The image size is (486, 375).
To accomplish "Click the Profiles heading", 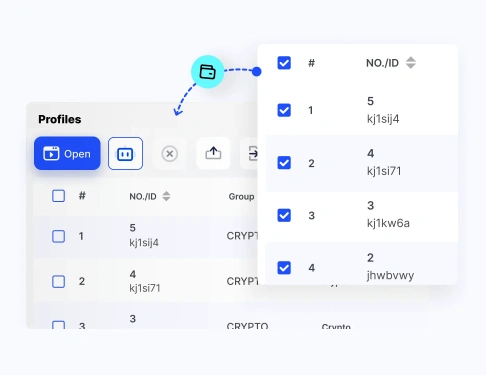I will click(x=60, y=119).
